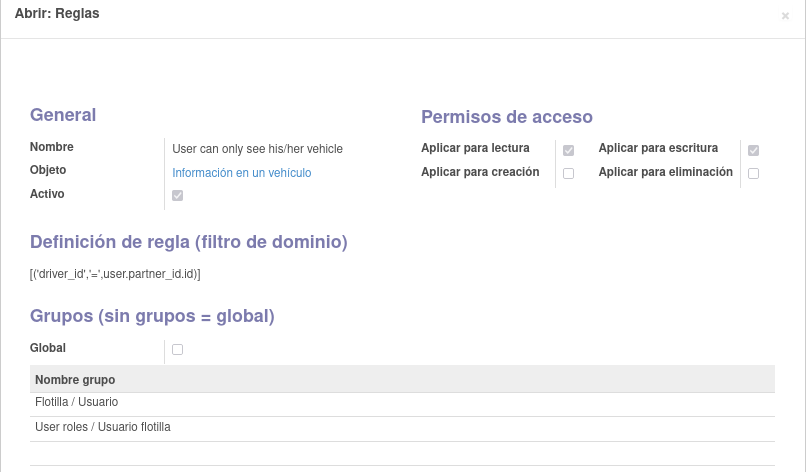Viewport: 806px width, 472px height.
Task: Enable the Global checkbox
Action: click(x=177, y=350)
